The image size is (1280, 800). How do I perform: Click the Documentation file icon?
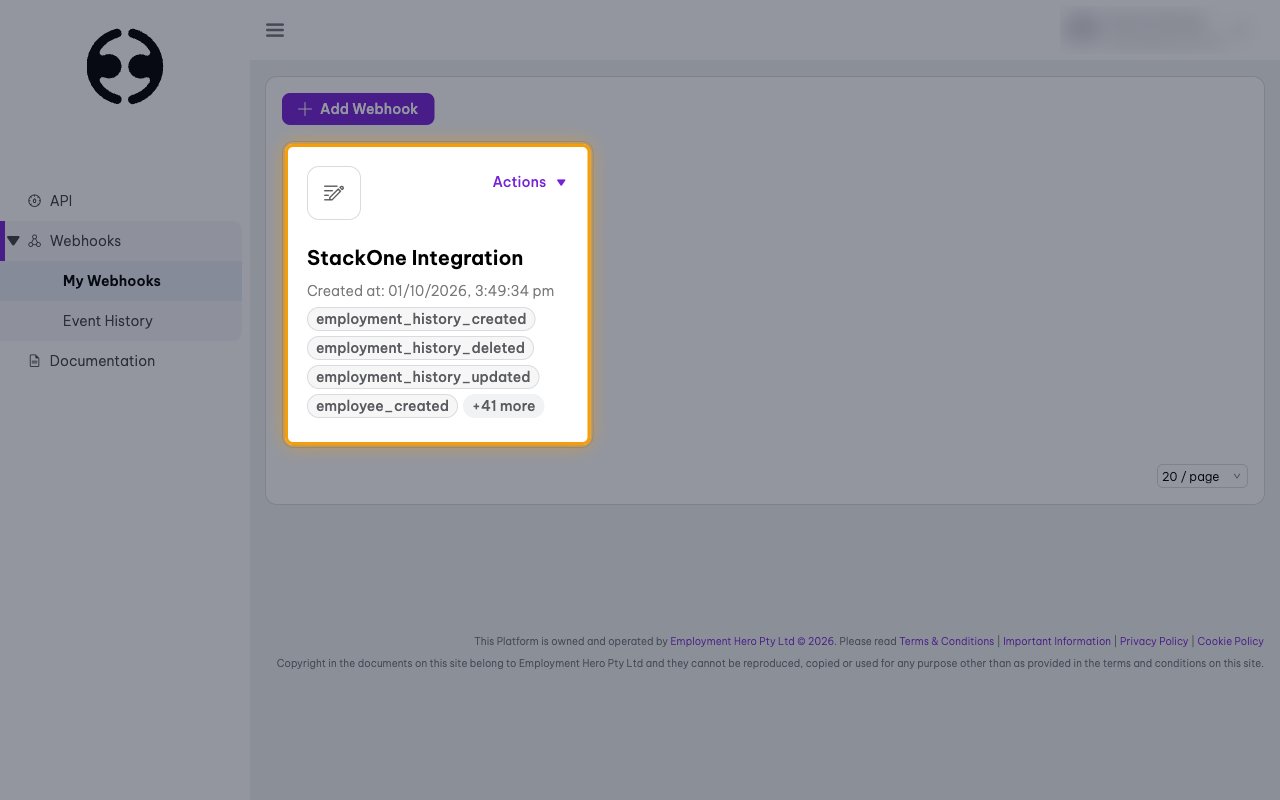tap(35, 361)
